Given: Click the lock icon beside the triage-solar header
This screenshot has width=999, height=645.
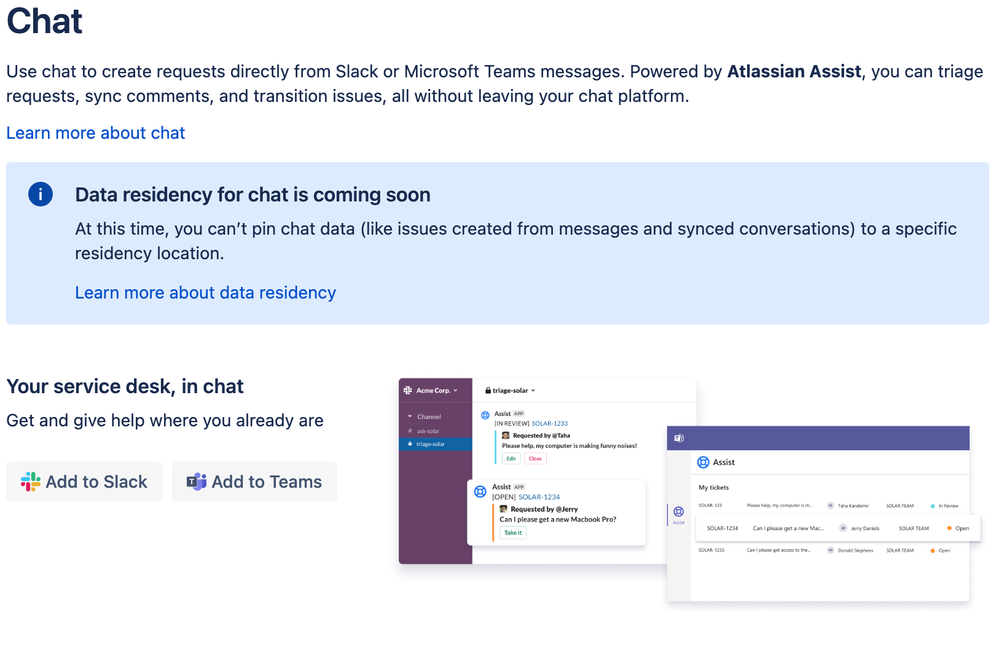Looking at the screenshot, I should click(x=488, y=391).
